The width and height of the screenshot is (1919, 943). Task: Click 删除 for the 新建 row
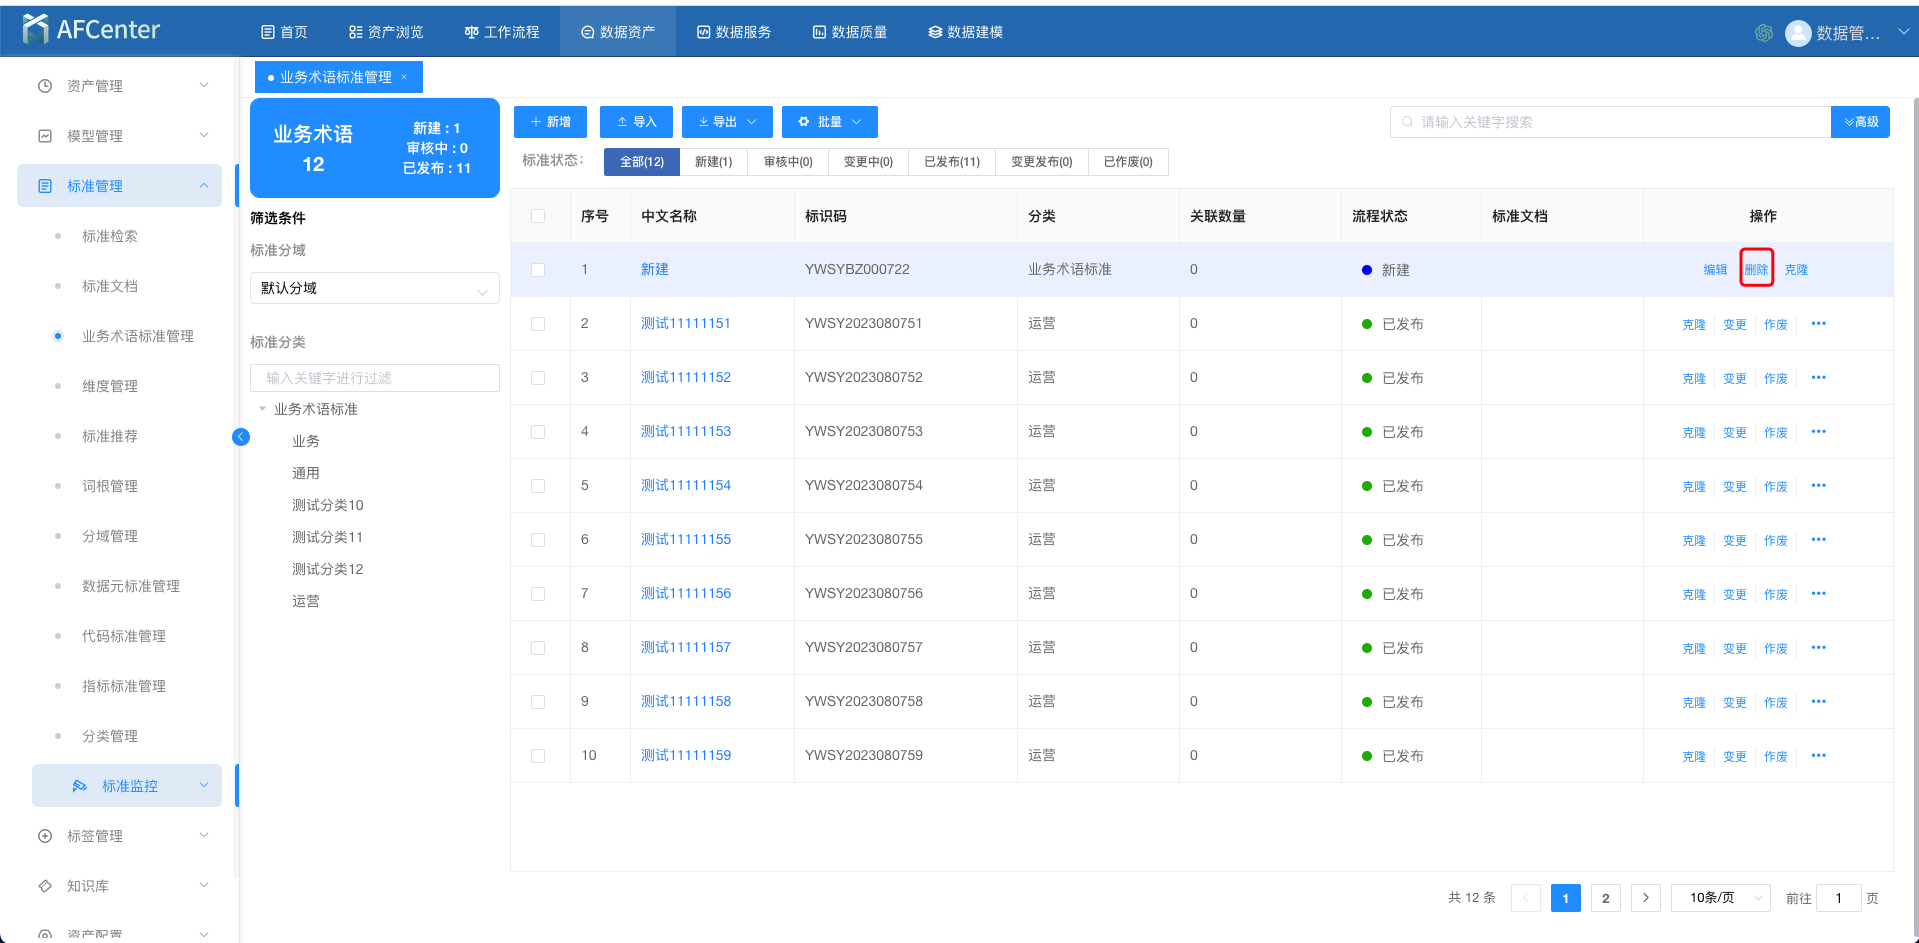point(1756,269)
